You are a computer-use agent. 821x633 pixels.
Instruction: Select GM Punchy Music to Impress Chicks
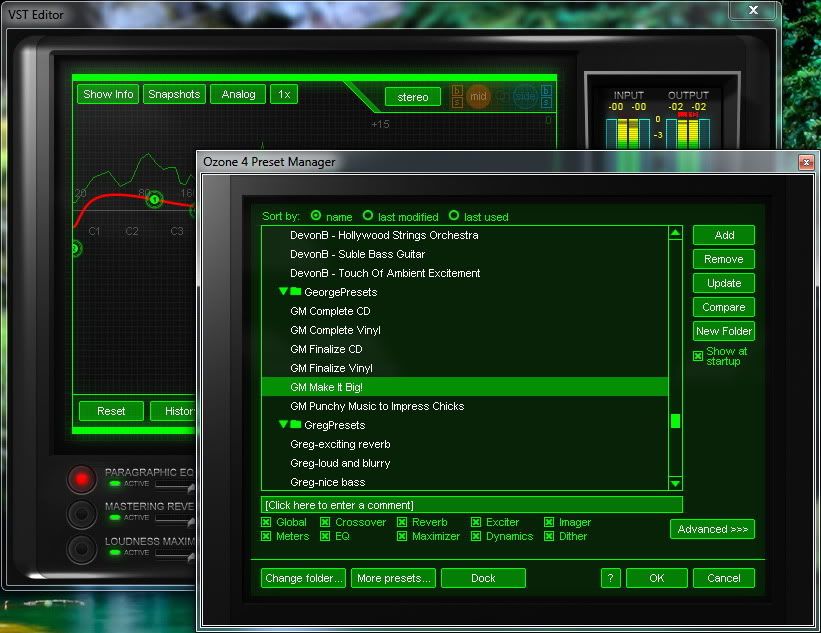point(465,406)
